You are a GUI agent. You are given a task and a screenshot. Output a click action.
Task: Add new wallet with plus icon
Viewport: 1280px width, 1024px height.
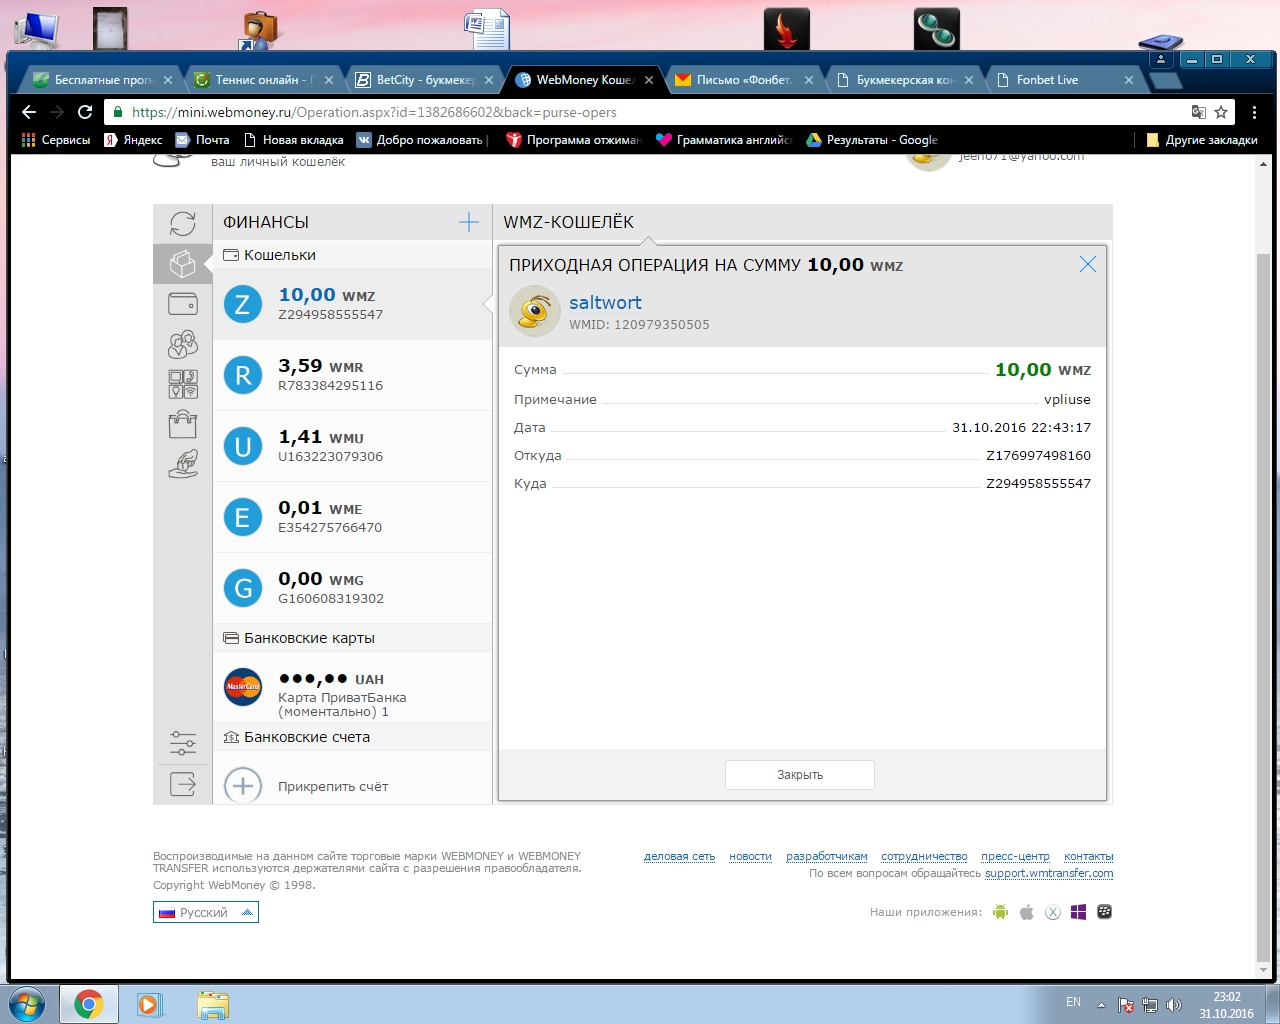click(468, 222)
